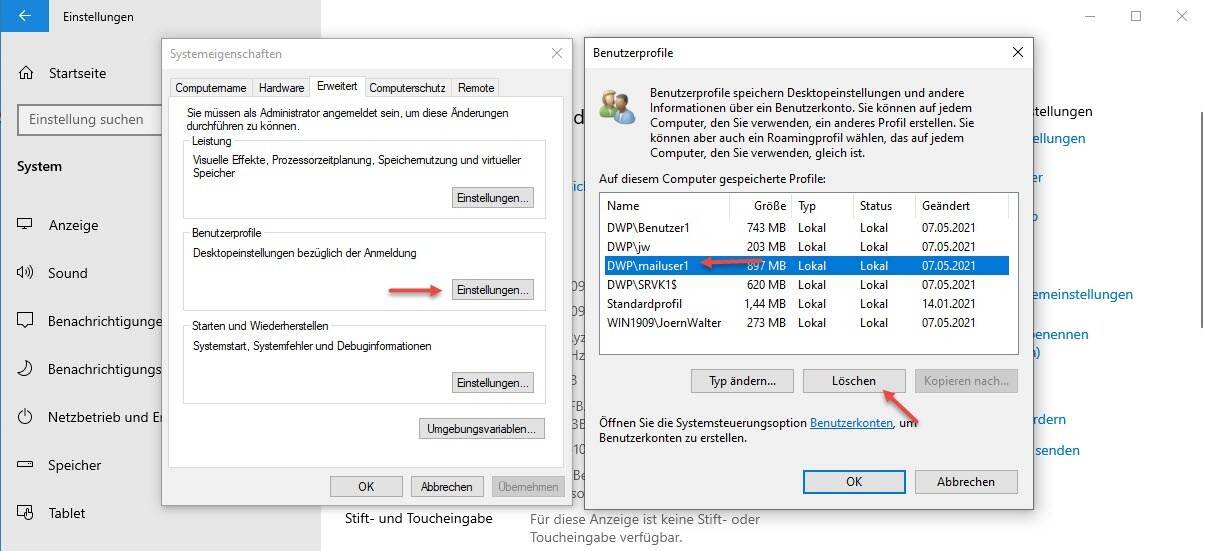Sort profiles by Größe column header
The height and width of the screenshot is (551, 1205).
tap(770, 205)
